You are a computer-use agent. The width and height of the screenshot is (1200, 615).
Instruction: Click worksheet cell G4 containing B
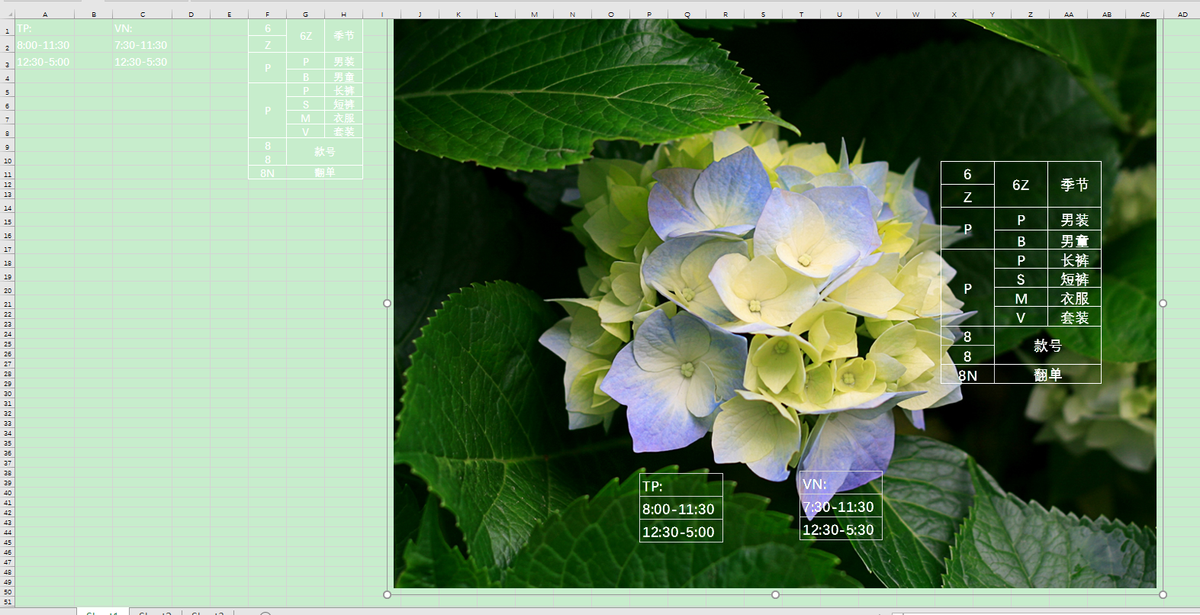(305, 77)
